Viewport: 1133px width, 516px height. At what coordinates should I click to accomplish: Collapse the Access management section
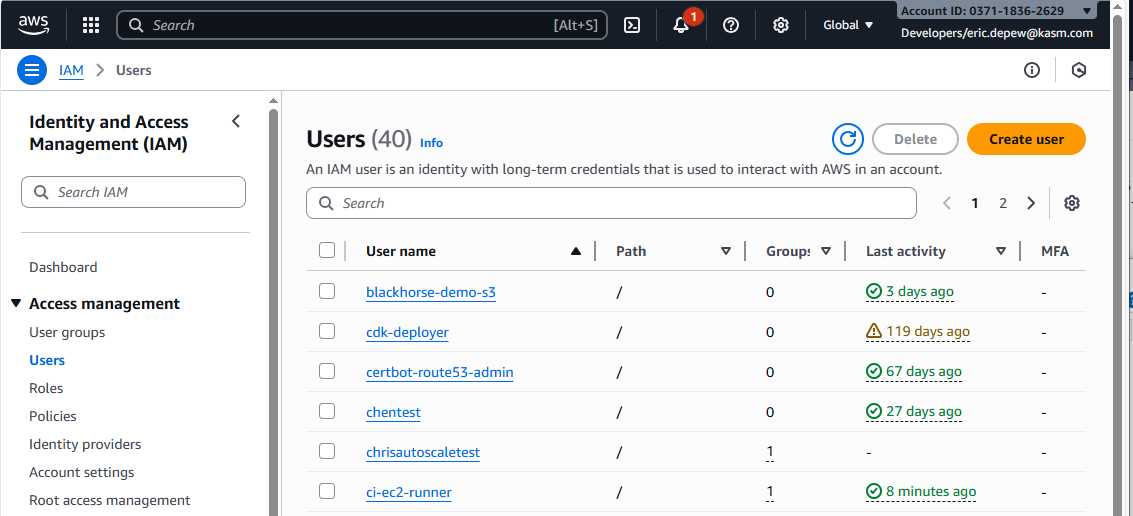(16, 304)
